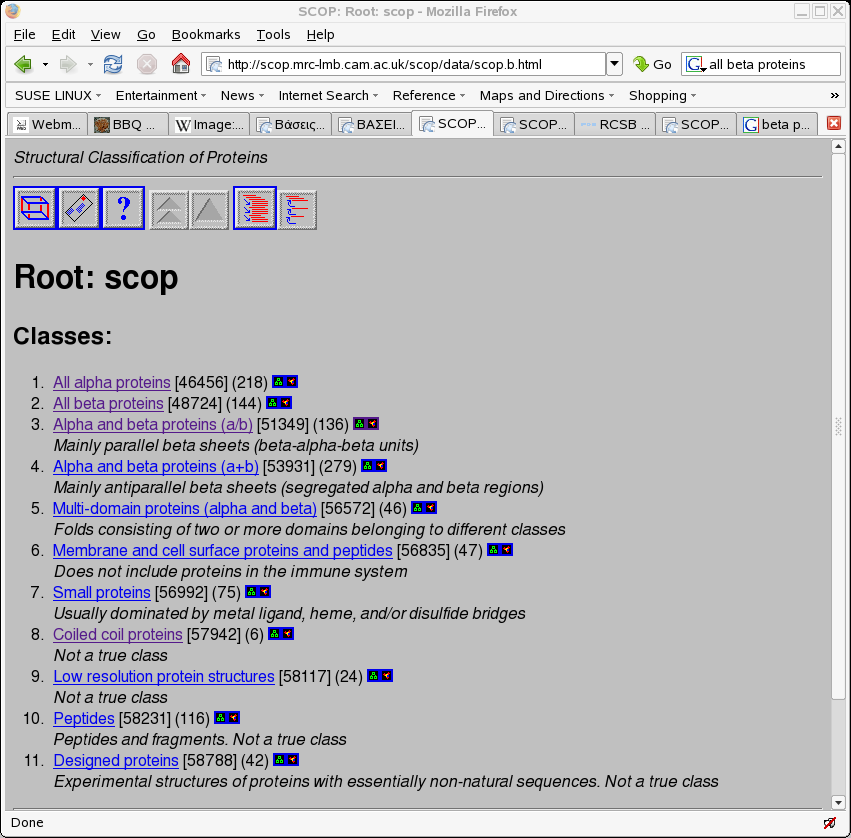Click green tree icon beside Small proteins
851x838 pixels.
(x=251, y=592)
